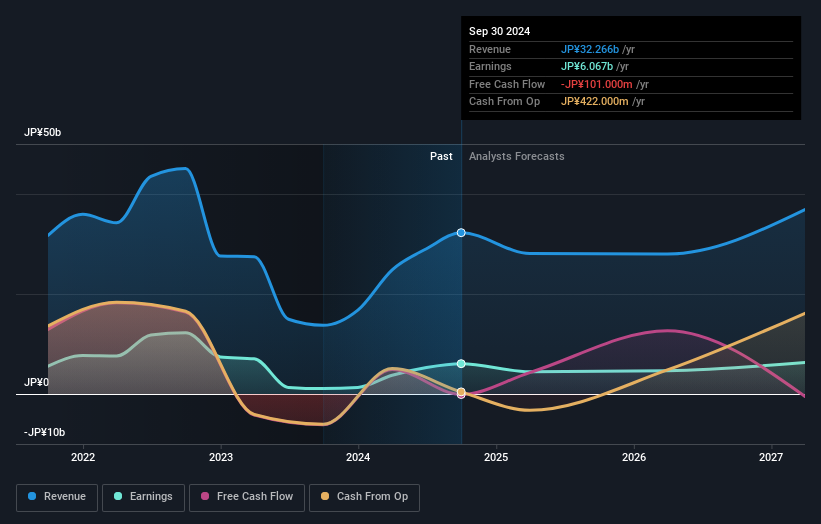Click the Revenue row label in tooltip
Viewport: 821px width, 524px height.
(x=490, y=49)
